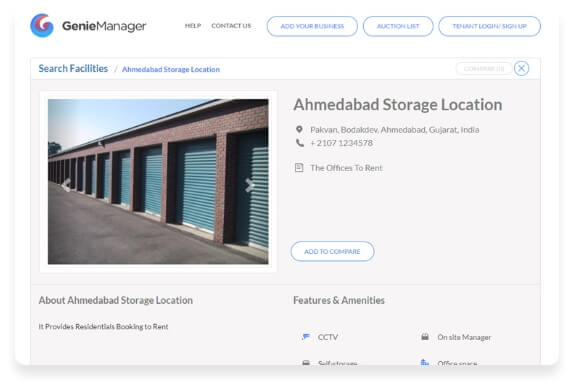Click the GenieManager wordmark text
Screen dimensions: 574x390
[104, 26]
